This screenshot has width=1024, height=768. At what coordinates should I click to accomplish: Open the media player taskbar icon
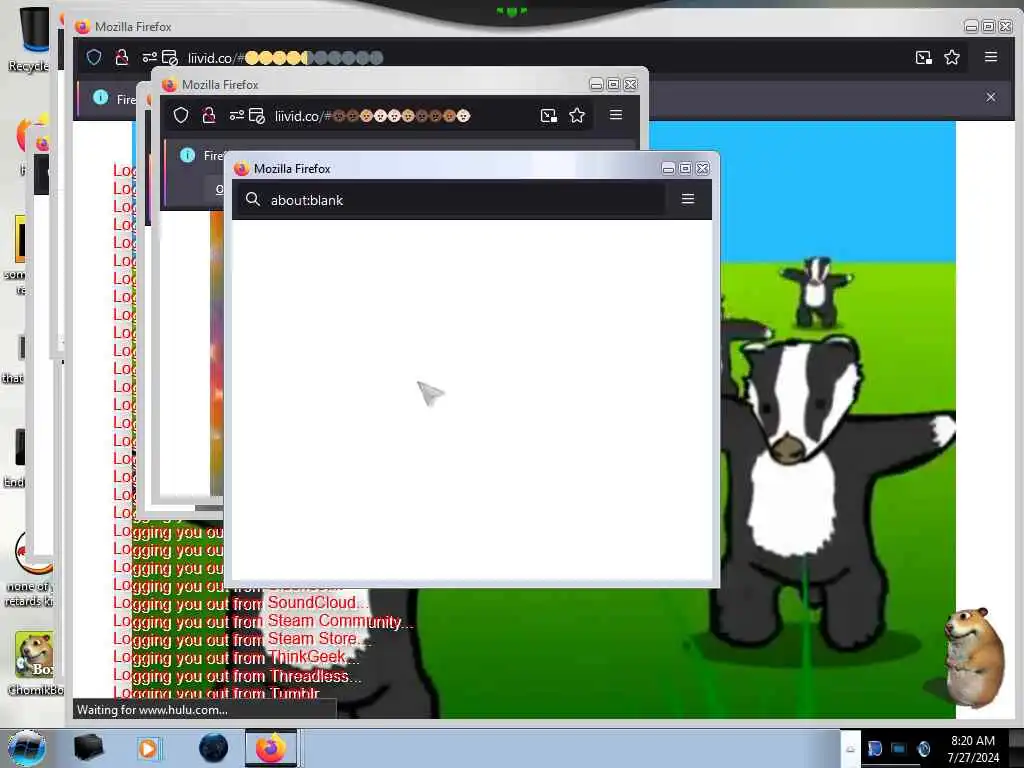click(x=148, y=748)
